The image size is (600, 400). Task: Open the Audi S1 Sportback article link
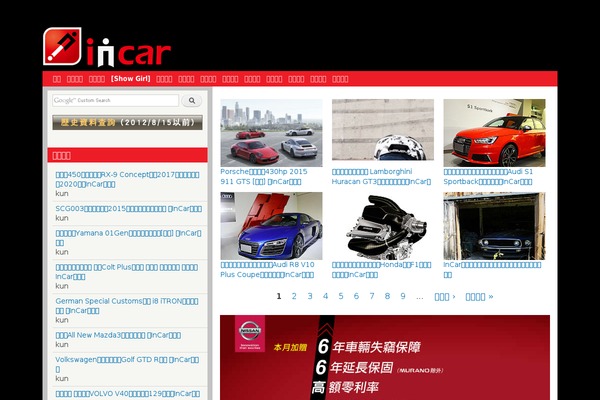pos(488,176)
